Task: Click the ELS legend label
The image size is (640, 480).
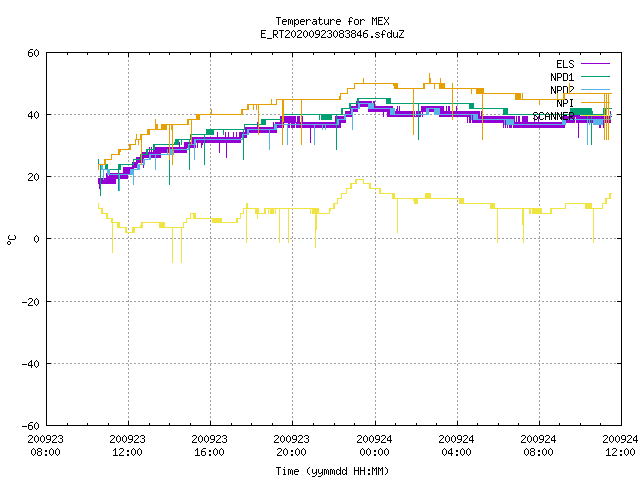Action: pyautogui.click(x=565, y=64)
